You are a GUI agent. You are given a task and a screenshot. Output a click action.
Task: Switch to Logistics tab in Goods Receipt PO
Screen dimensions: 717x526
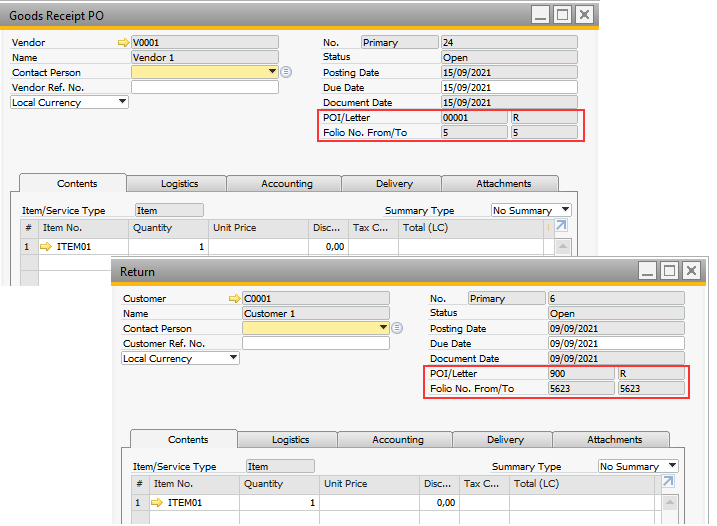pyautogui.click(x=180, y=184)
